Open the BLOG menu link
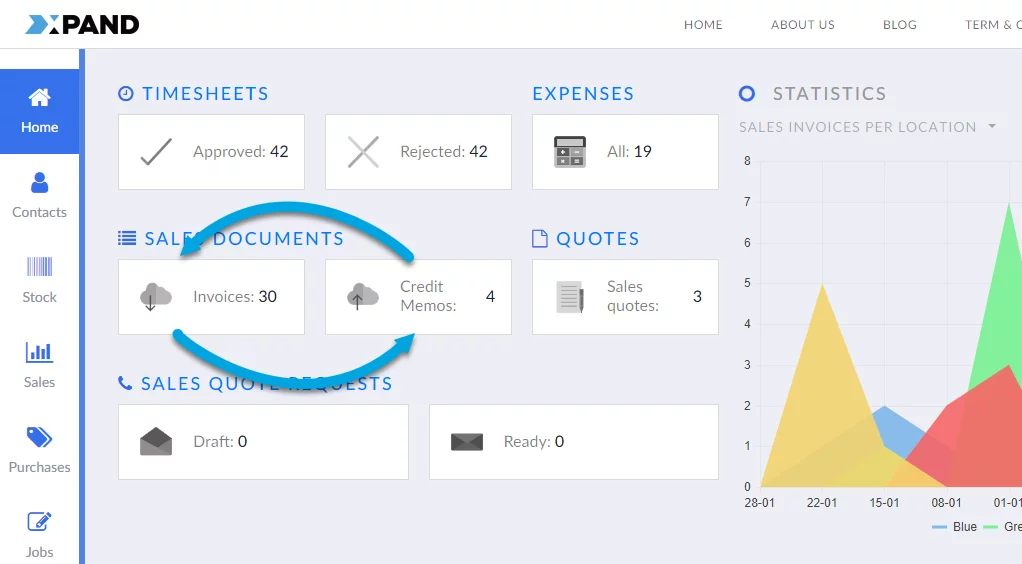The height and width of the screenshot is (564, 1022). point(899,25)
